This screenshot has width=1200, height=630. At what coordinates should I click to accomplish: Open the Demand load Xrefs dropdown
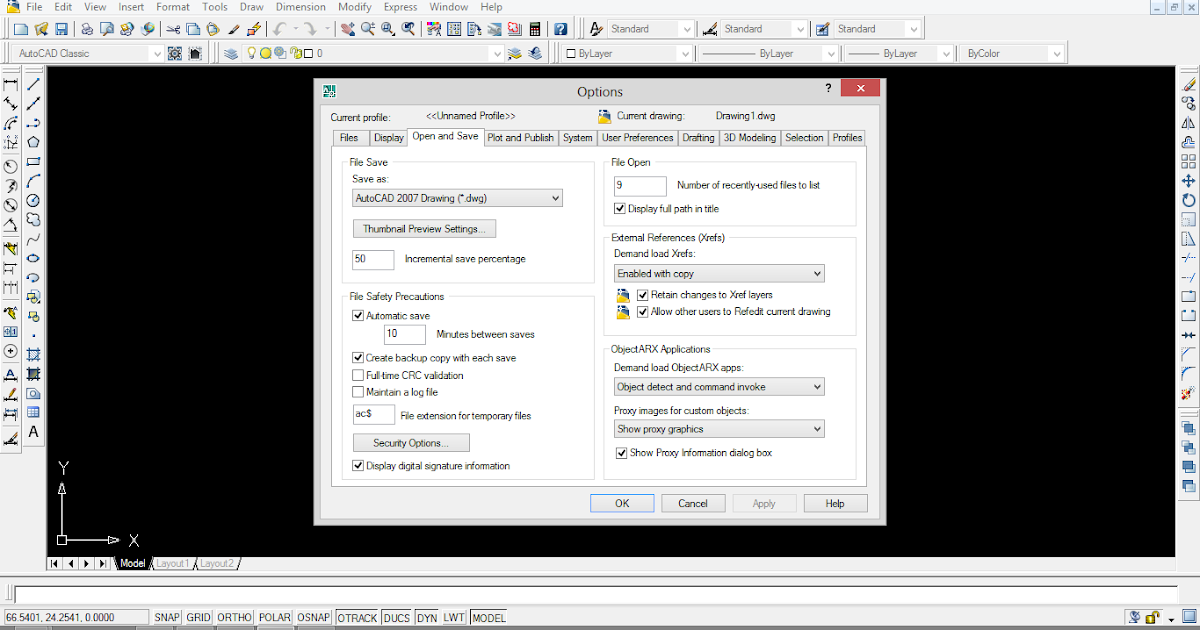tap(719, 273)
